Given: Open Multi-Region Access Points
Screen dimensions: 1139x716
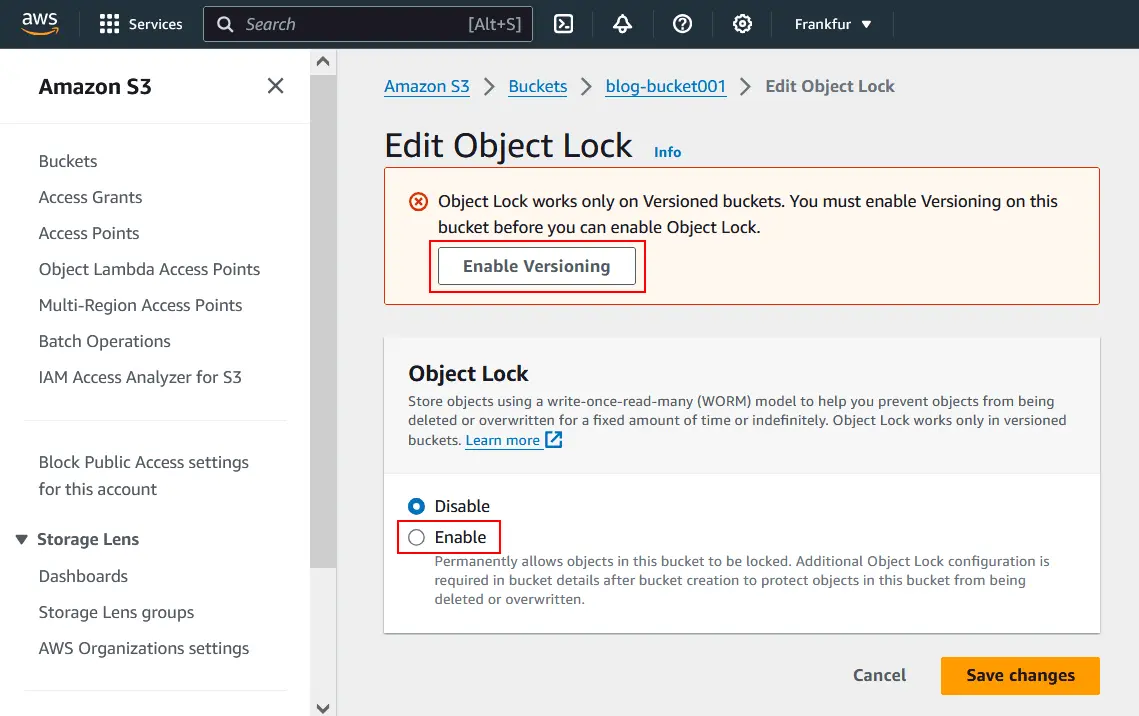Looking at the screenshot, I should click(x=140, y=305).
